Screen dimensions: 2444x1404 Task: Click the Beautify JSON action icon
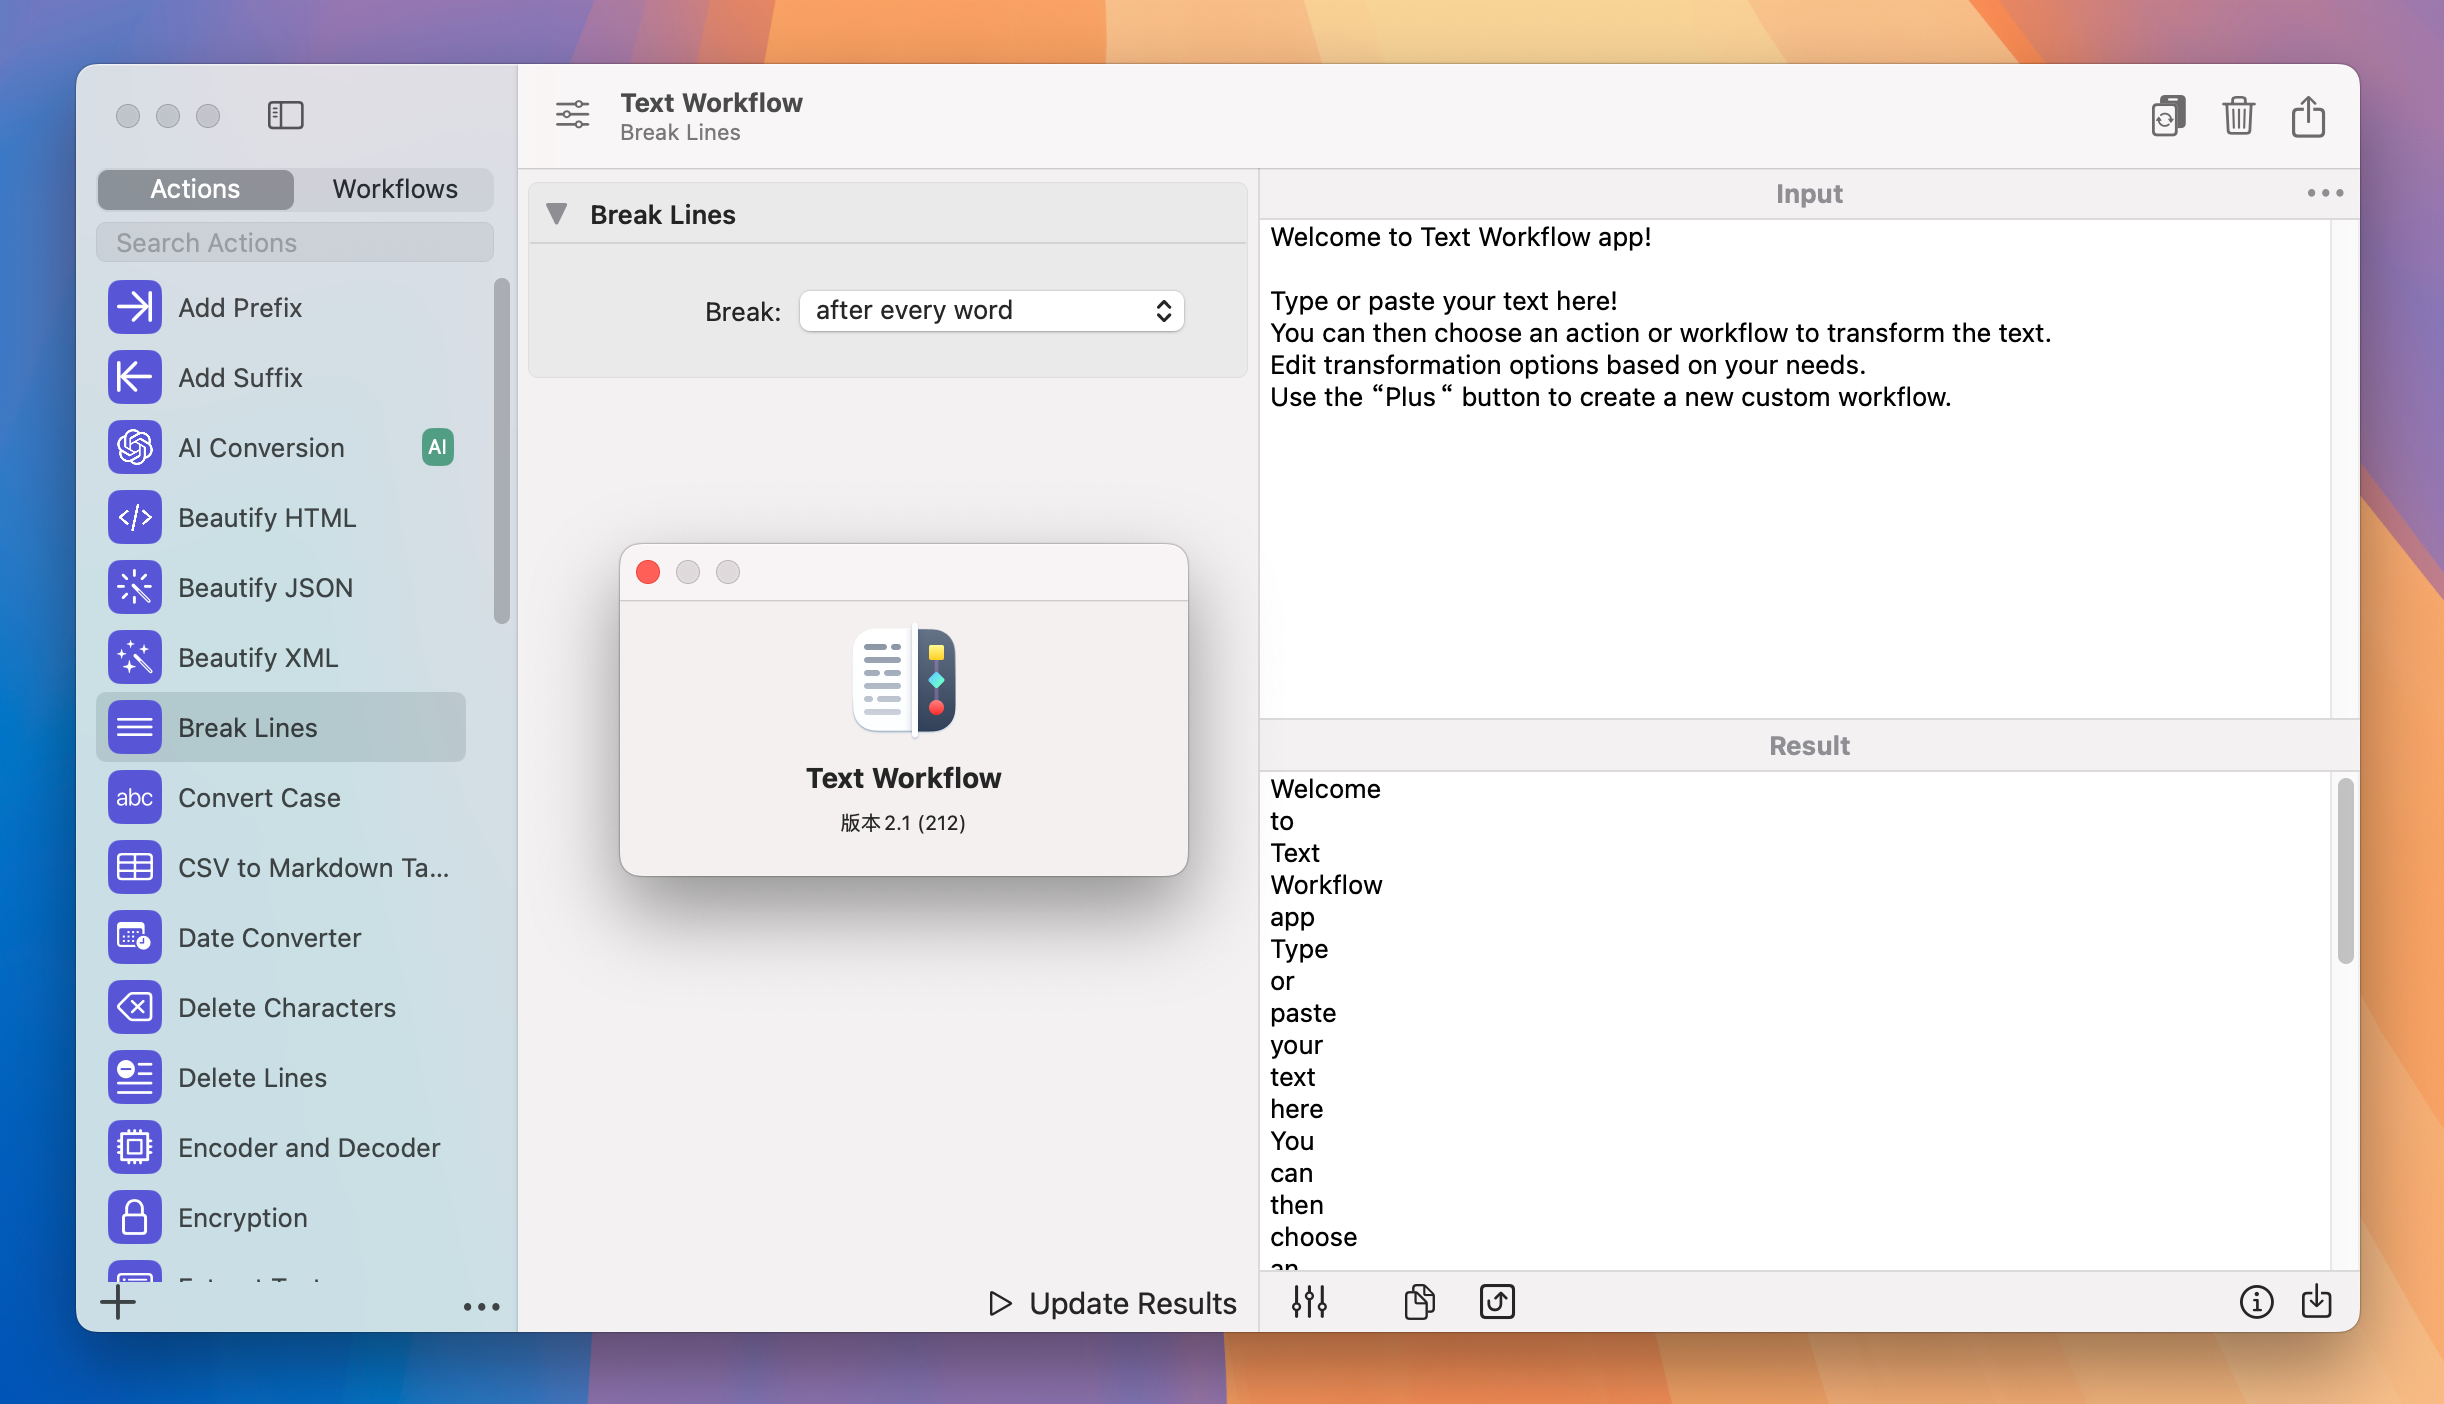tap(136, 586)
